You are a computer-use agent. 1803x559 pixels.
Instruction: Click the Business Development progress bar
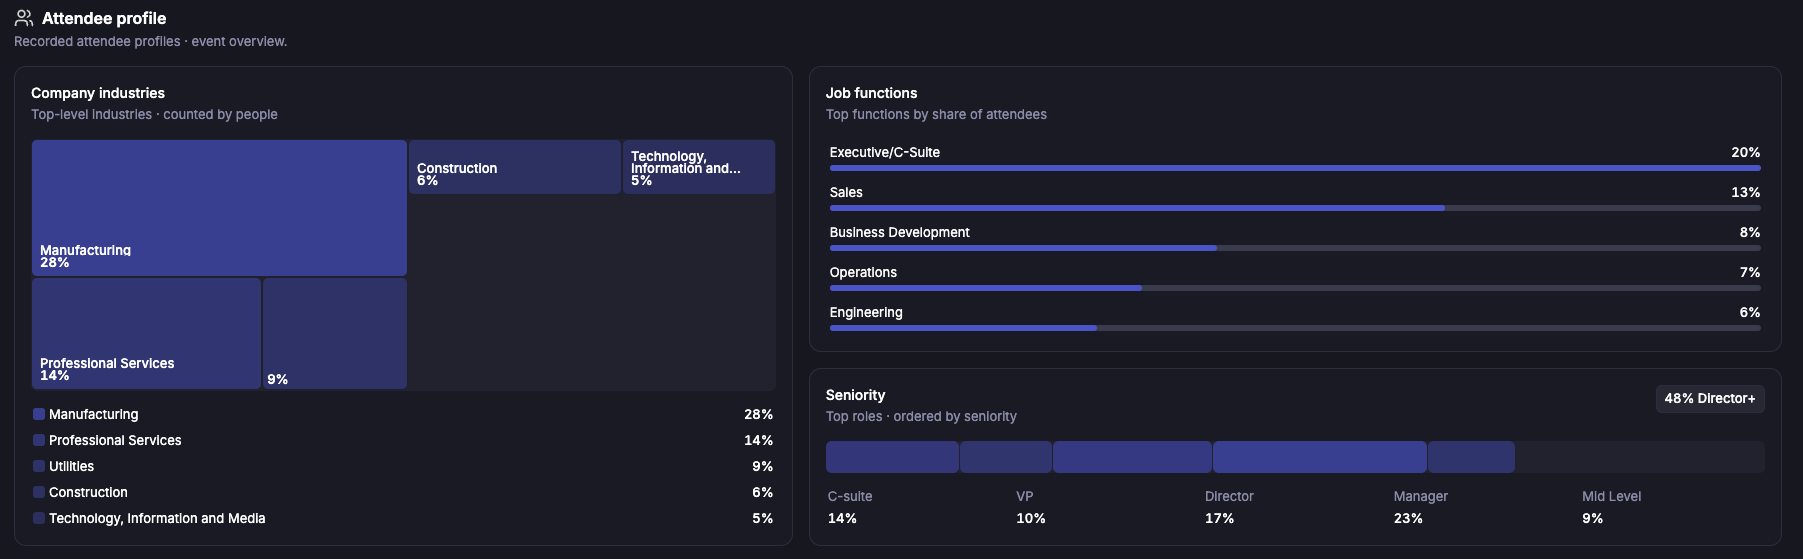pos(1295,248)
